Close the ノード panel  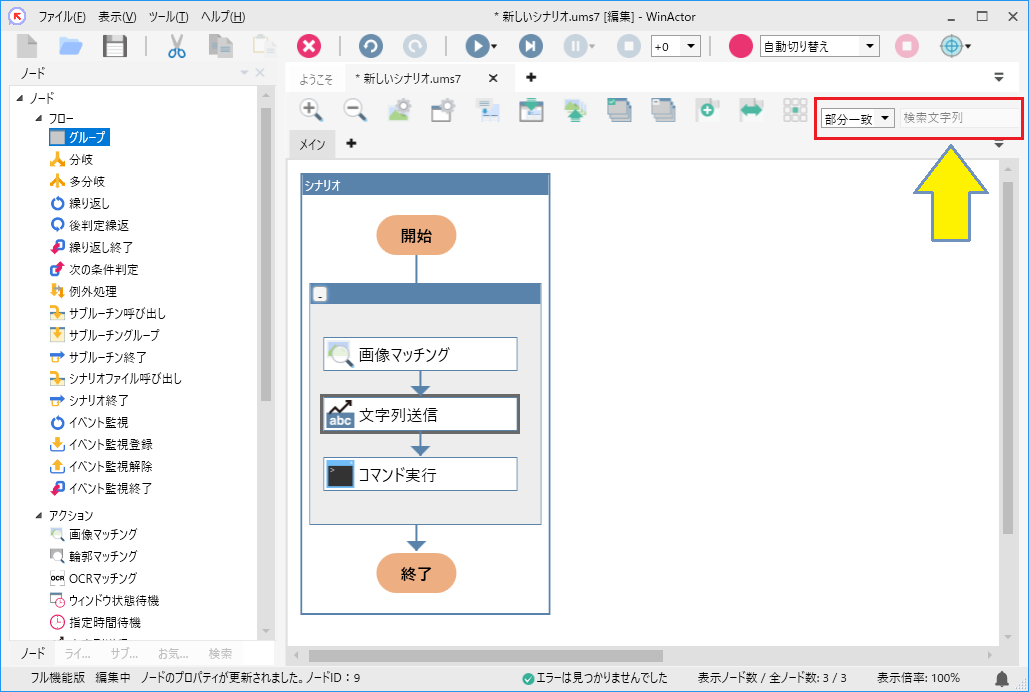pyautogui.click(x=260, y=73)
